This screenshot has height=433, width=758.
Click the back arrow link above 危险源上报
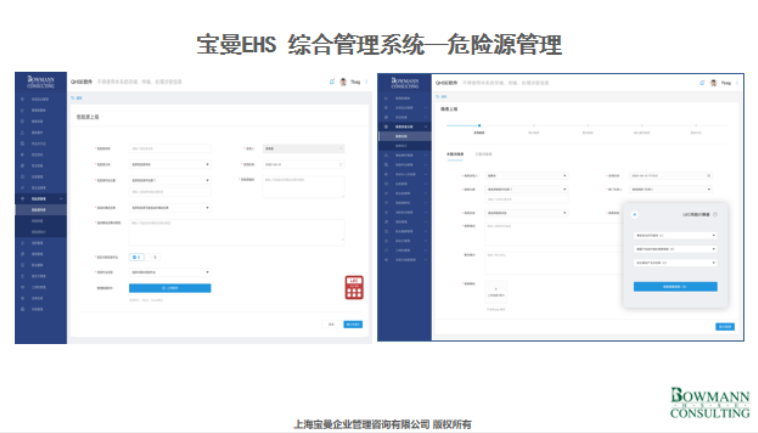pos(77,98)
